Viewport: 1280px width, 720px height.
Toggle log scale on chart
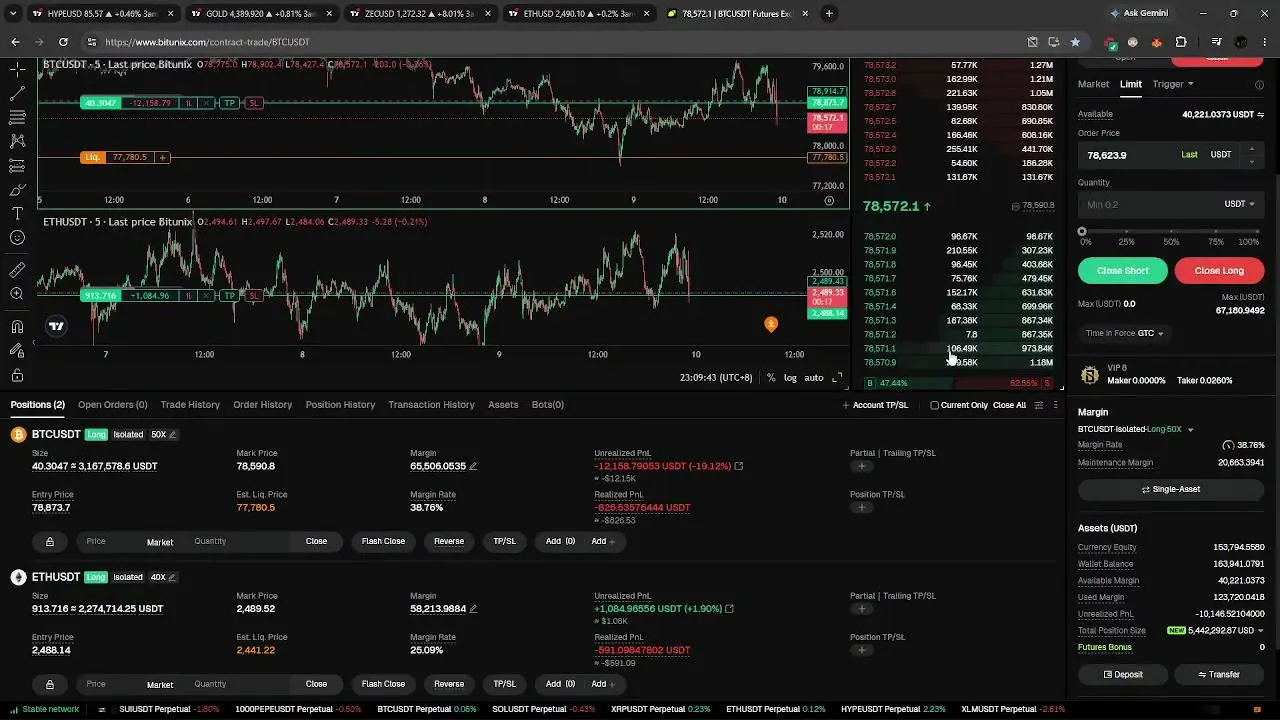(x=790, y=378)
